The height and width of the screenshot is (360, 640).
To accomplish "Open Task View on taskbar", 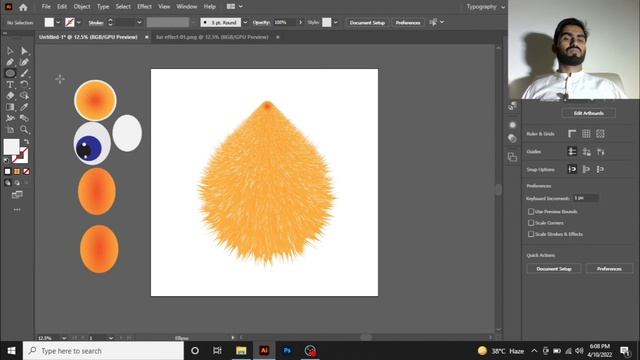I will 217,351.
